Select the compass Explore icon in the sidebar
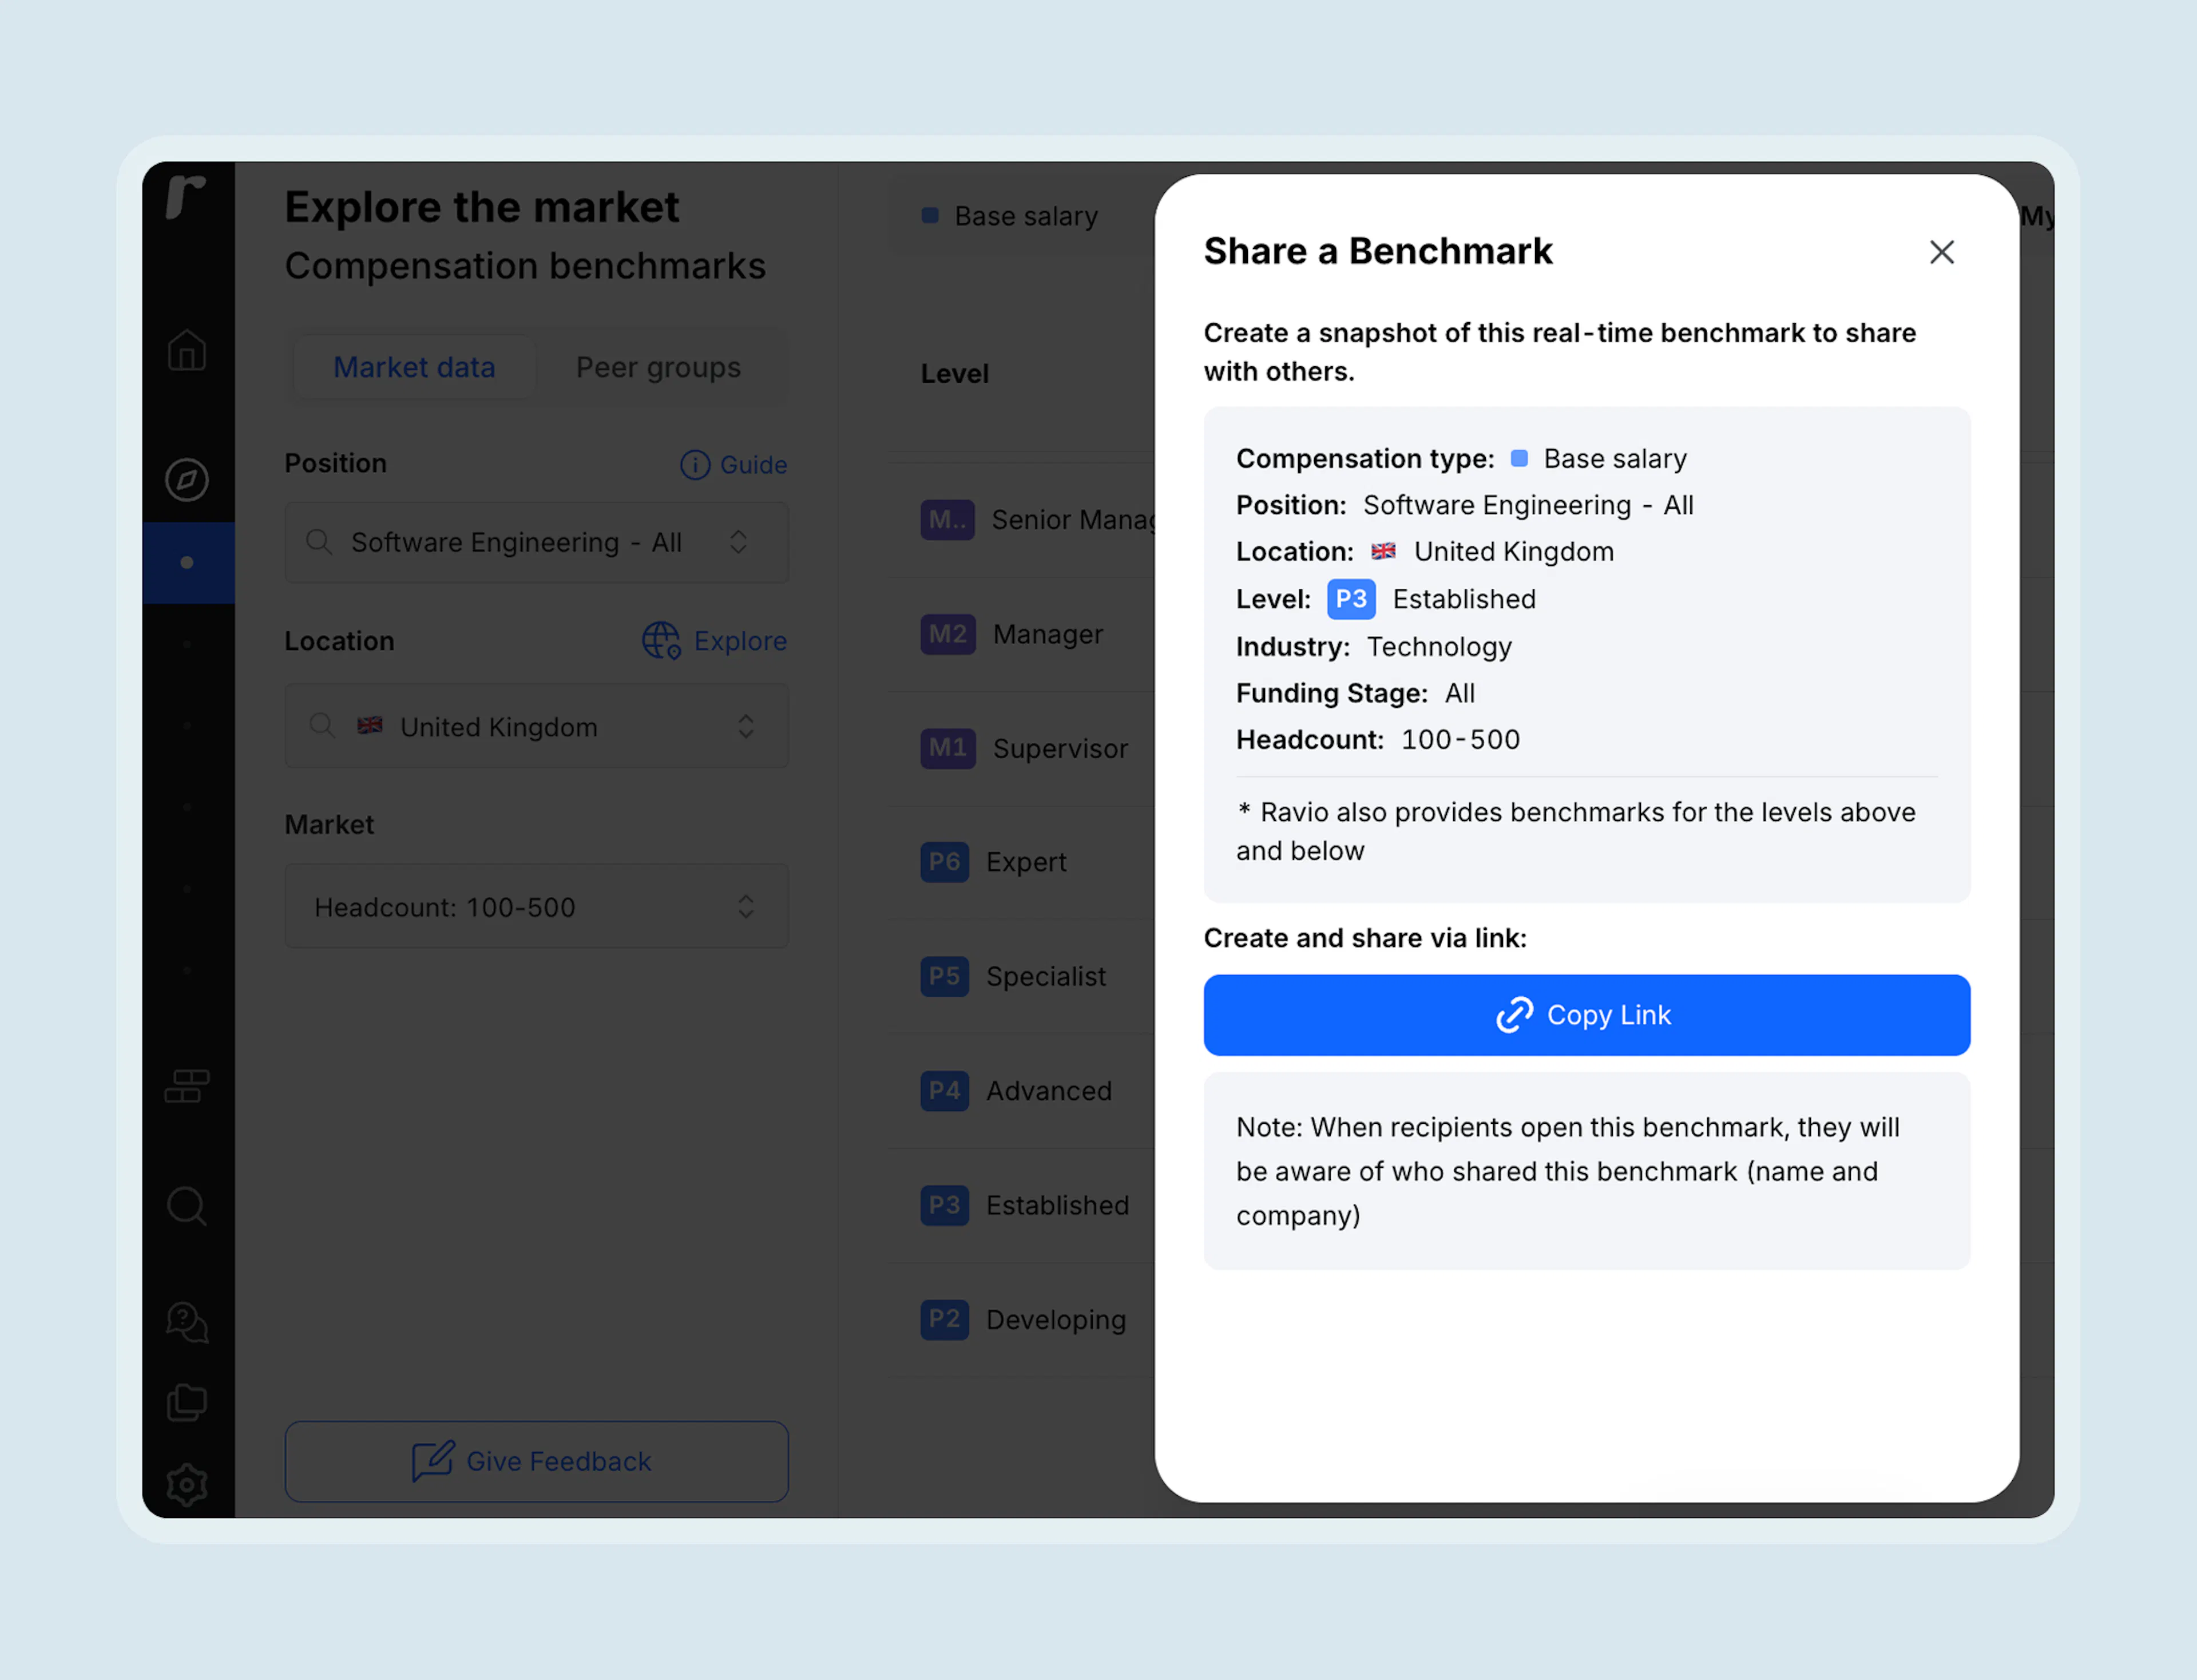This screenshot has height=1680, width=2197. (187, 480)
